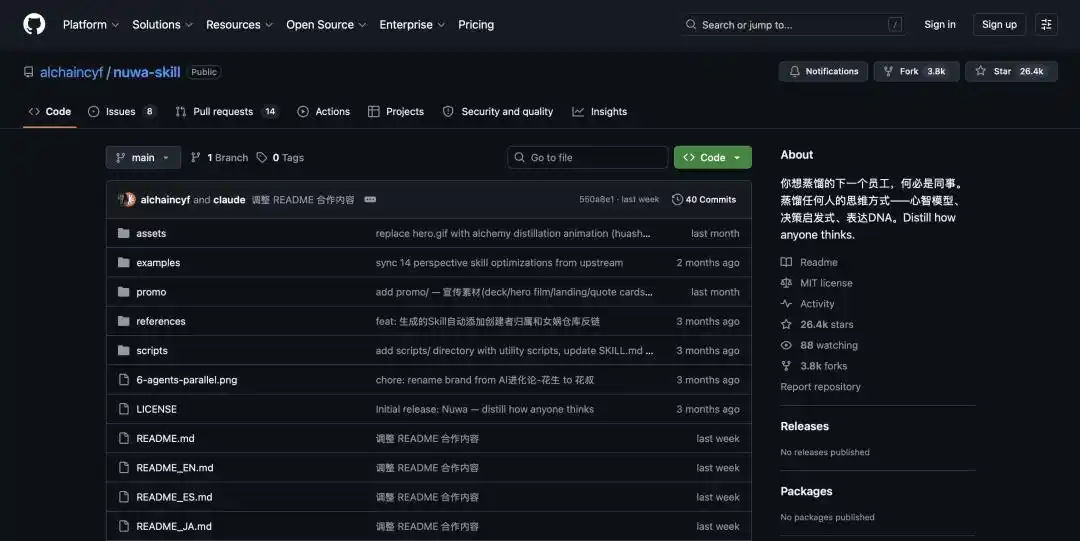
Task: Open the Activity pulse link
Action: pos(817,303)
